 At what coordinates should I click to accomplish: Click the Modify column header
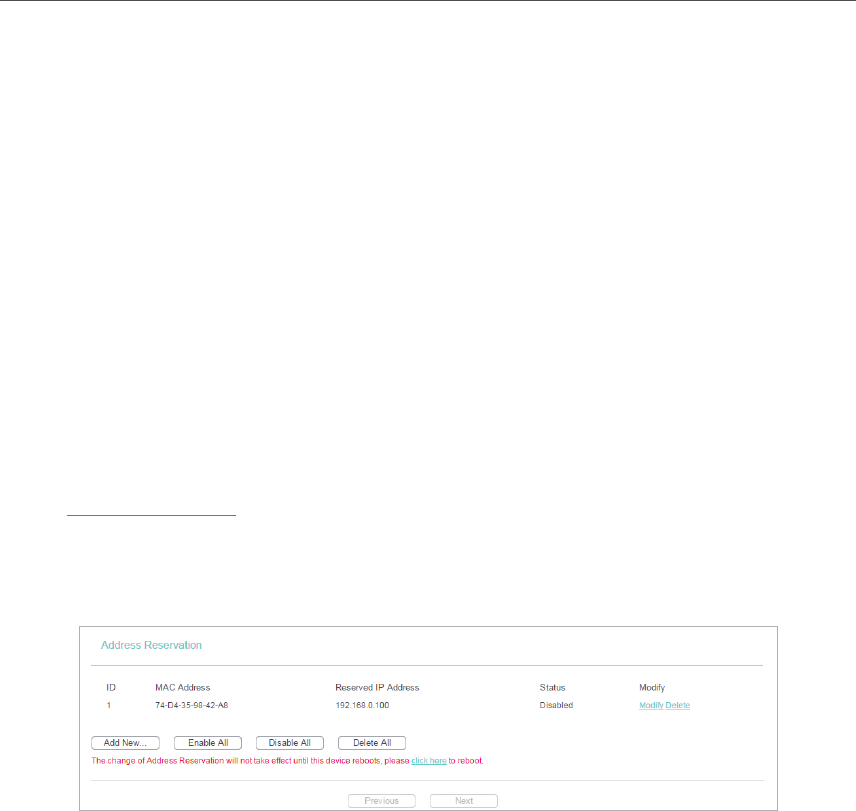tap(652, 688)
